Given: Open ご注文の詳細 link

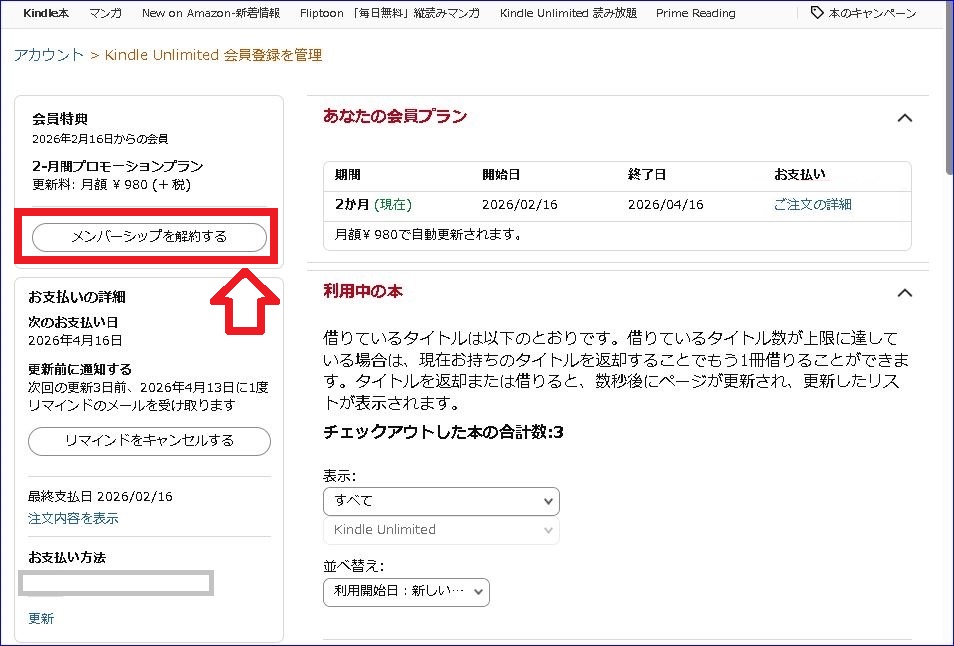Looking at the screenshot, I should 812,204.
